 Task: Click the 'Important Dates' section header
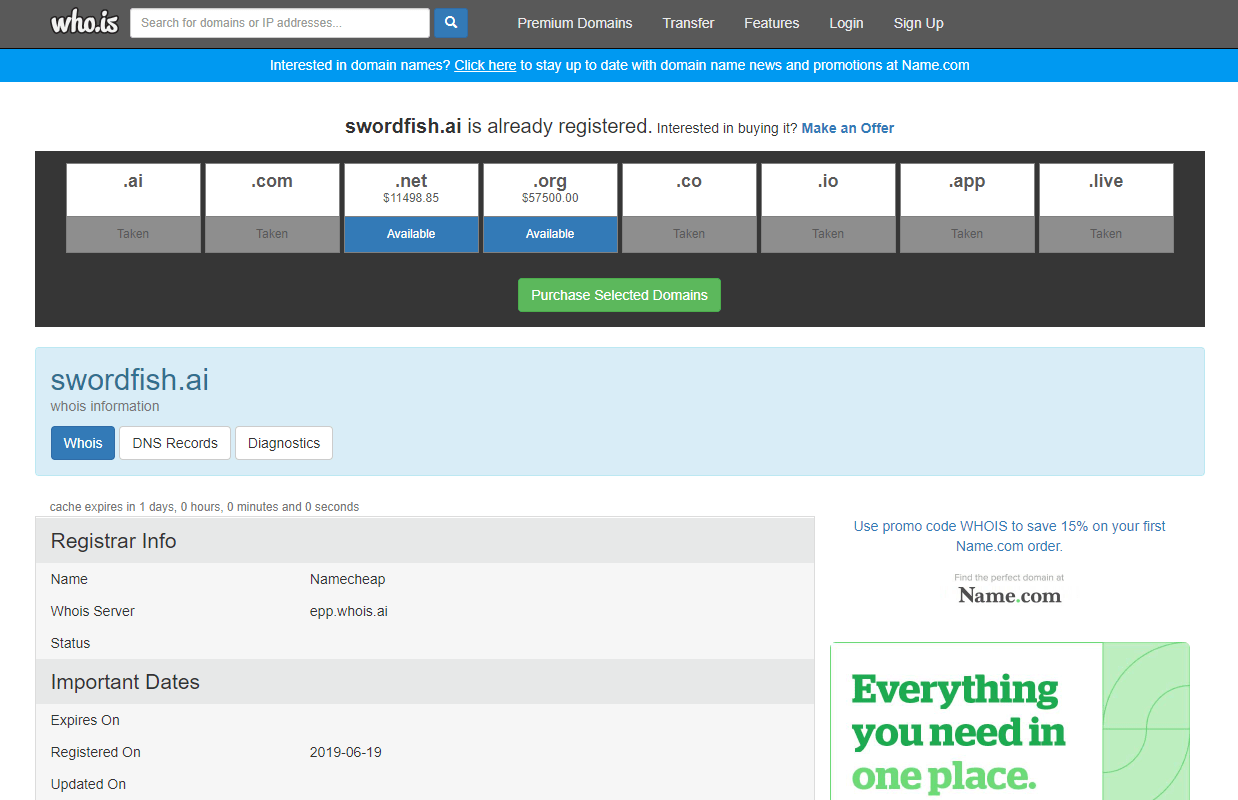425,682
